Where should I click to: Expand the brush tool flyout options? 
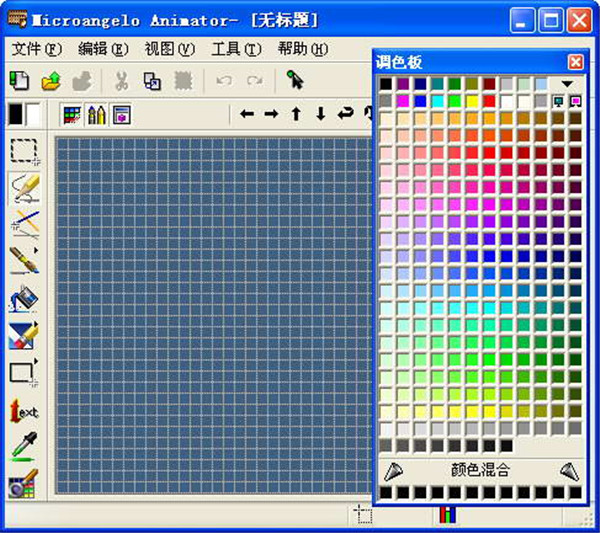[x=36, y=251]
